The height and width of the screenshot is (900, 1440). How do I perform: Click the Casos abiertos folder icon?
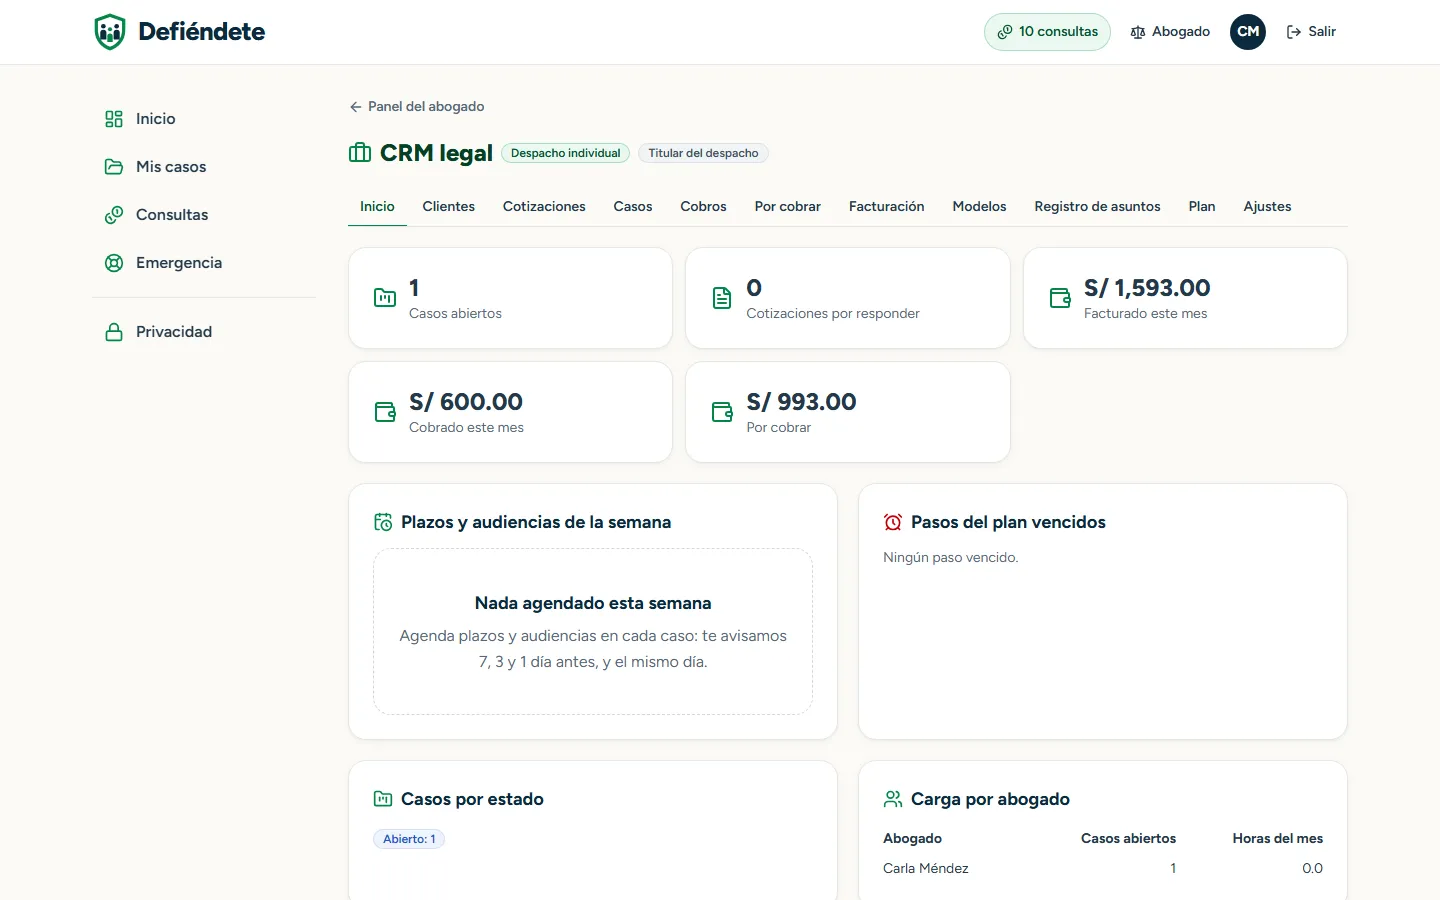[x=385, y=298]
